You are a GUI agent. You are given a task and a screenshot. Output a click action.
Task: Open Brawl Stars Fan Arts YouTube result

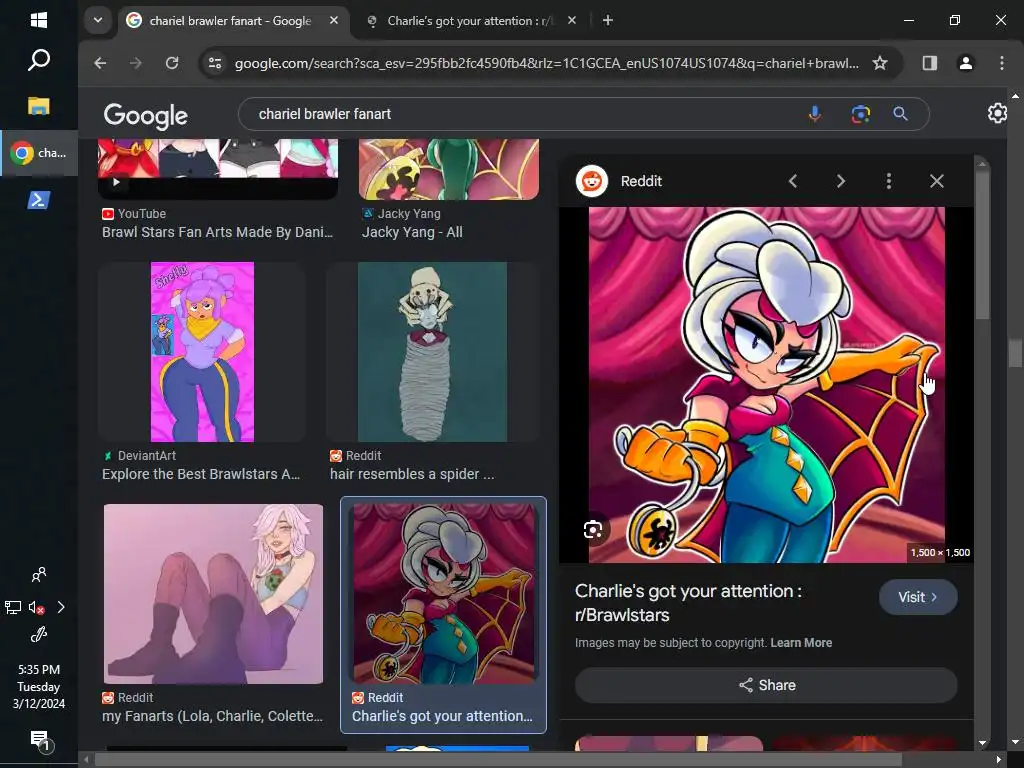pos(217,232)
